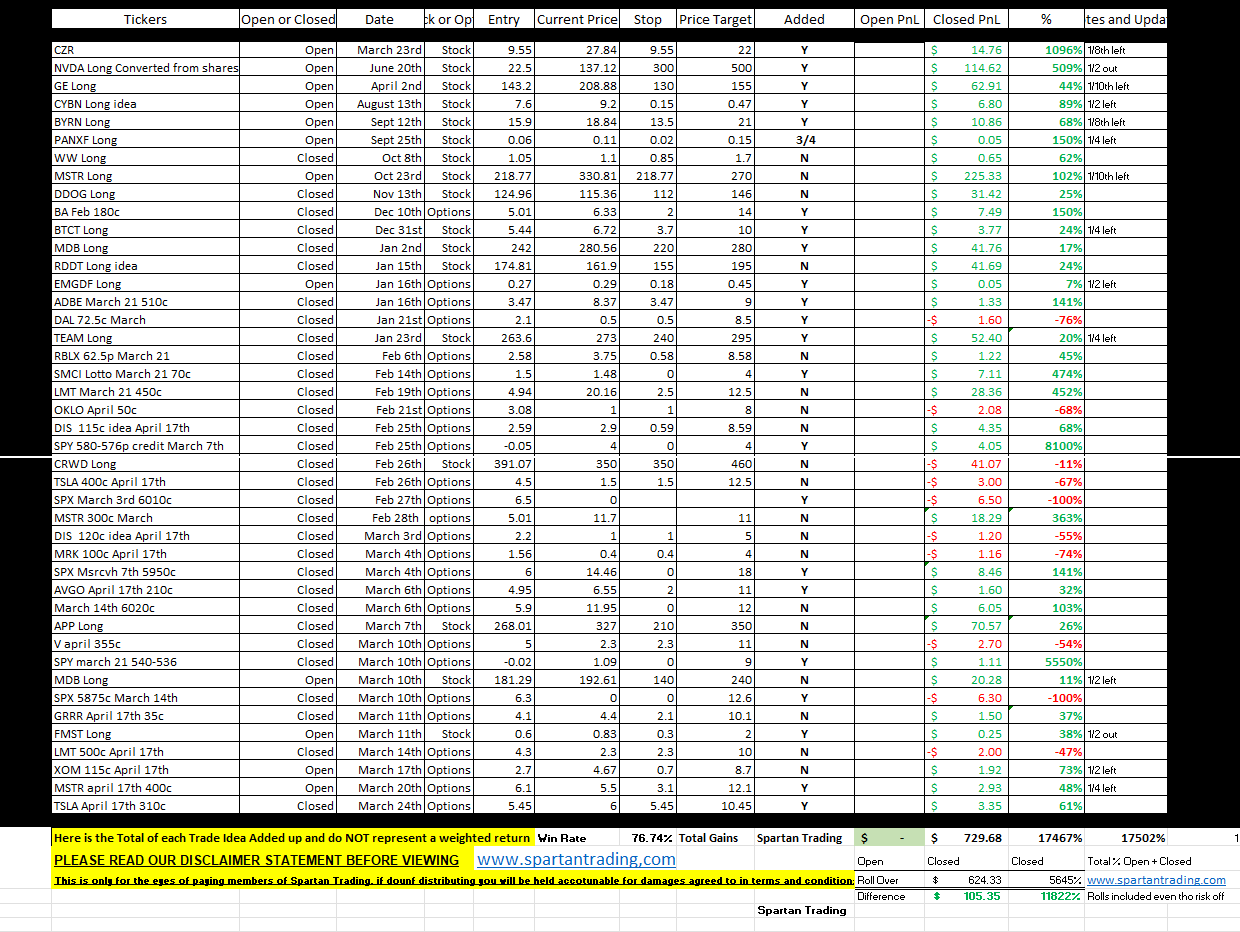Select the 'SMCI Lotto March 21 70c' cell
This screenshot has height=932, width=1240.
pos(146,374)
